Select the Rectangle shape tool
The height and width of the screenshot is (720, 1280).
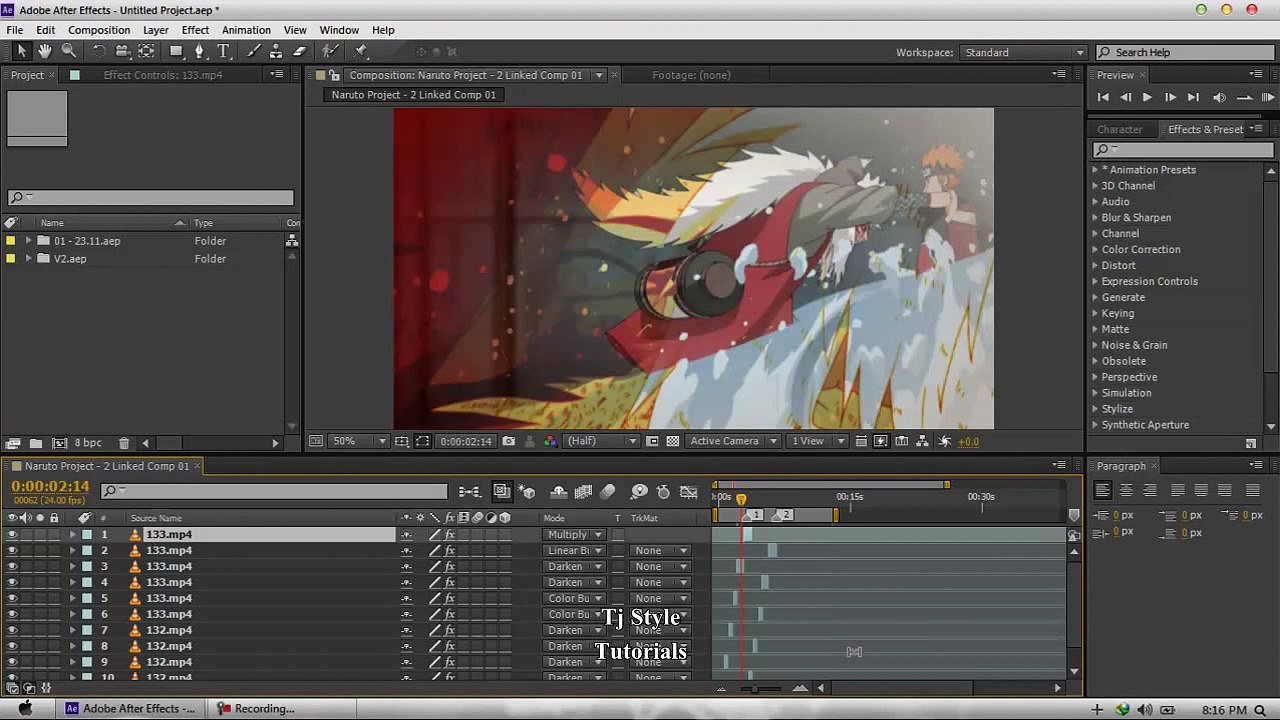(x=176, y=51)
